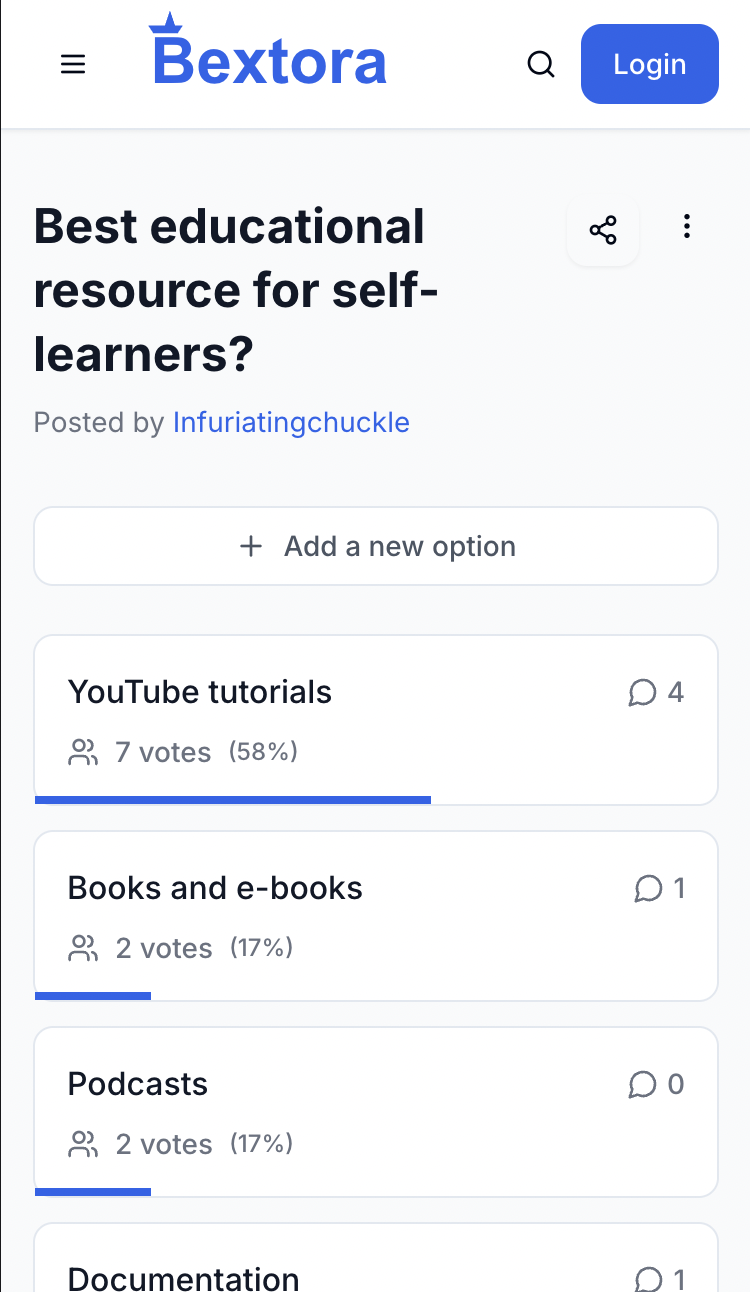Open comments on Documentation option
Screen dimensions: 750x1292
(x=660, y=1279)
